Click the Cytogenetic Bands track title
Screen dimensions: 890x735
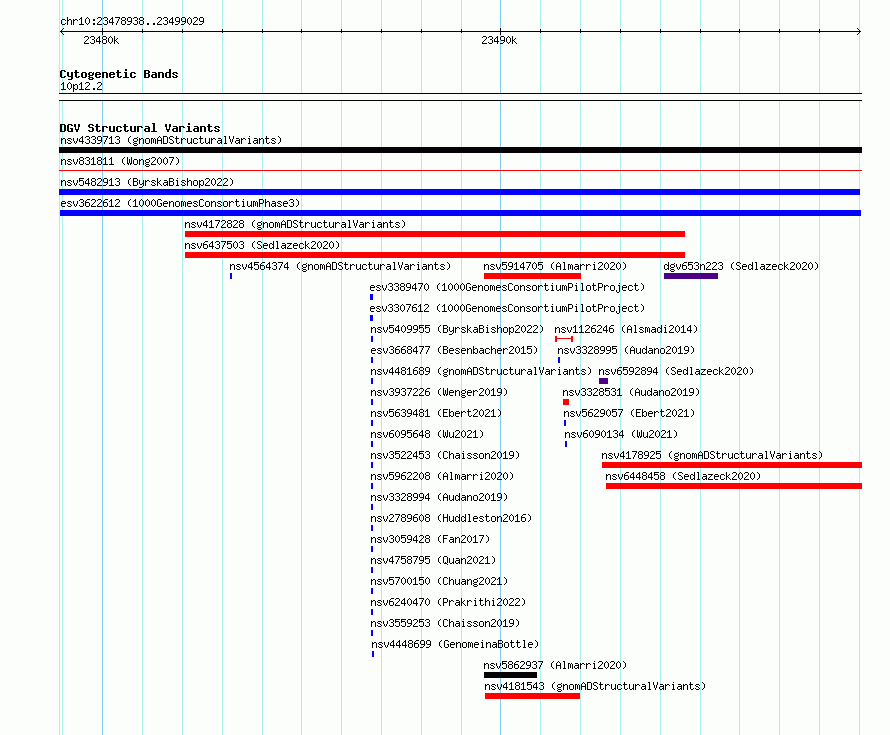(x=119, y=74)
